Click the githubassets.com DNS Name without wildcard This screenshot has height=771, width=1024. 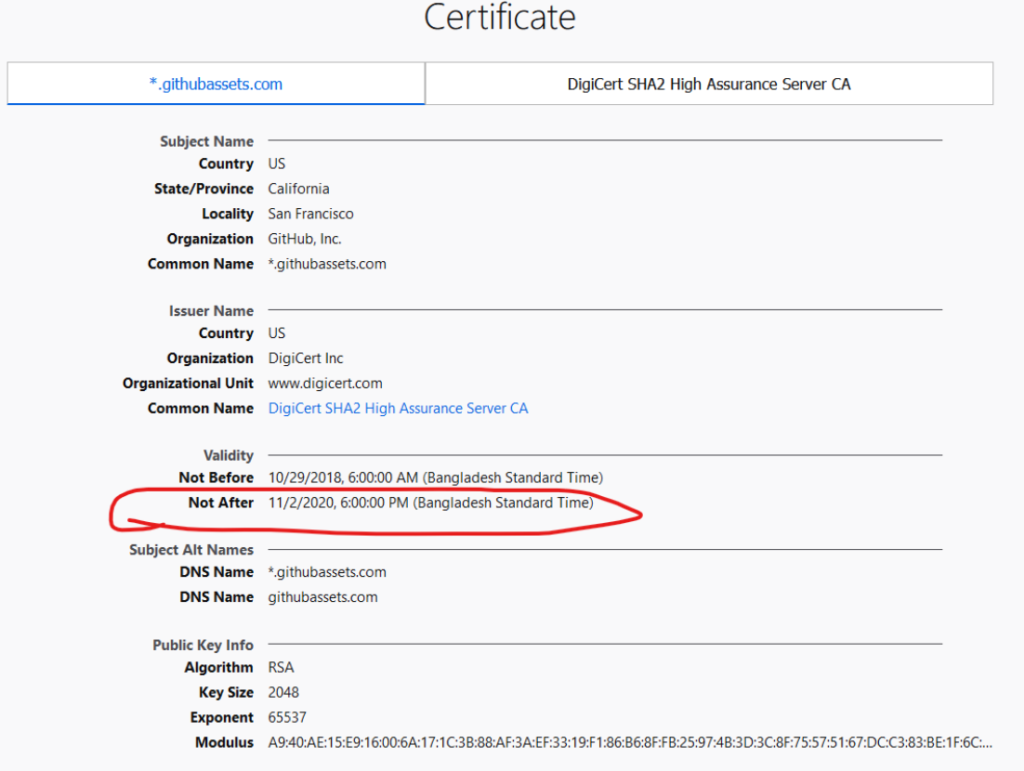click(x=323, y=597)
